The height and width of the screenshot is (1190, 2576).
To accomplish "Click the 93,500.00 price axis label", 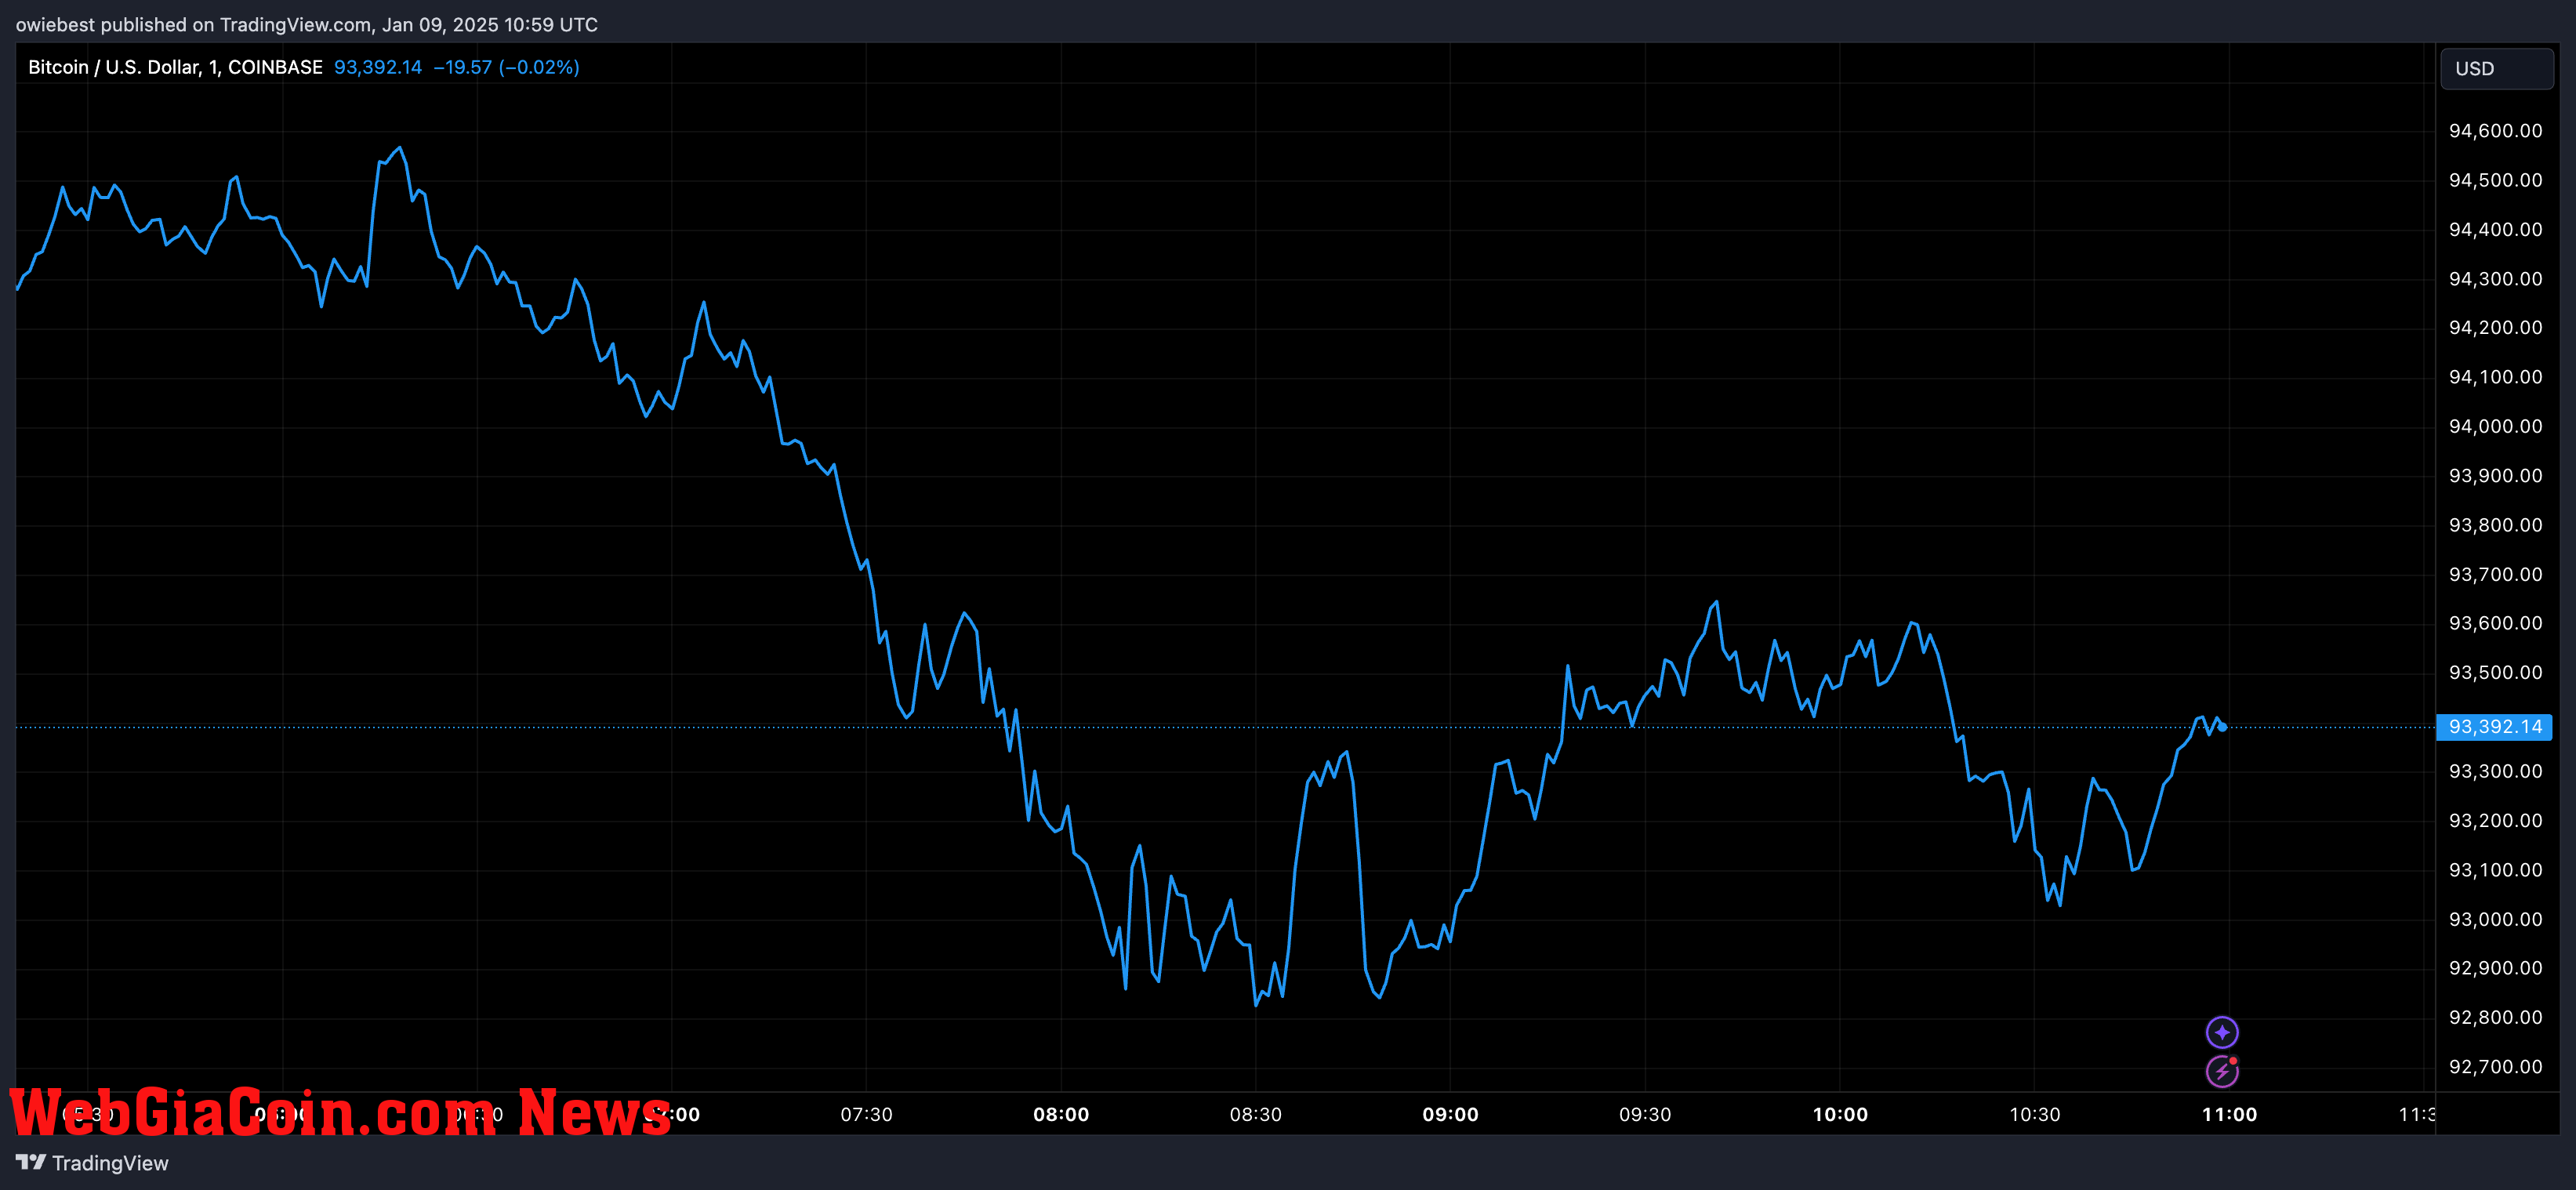I will [2495, 673].
